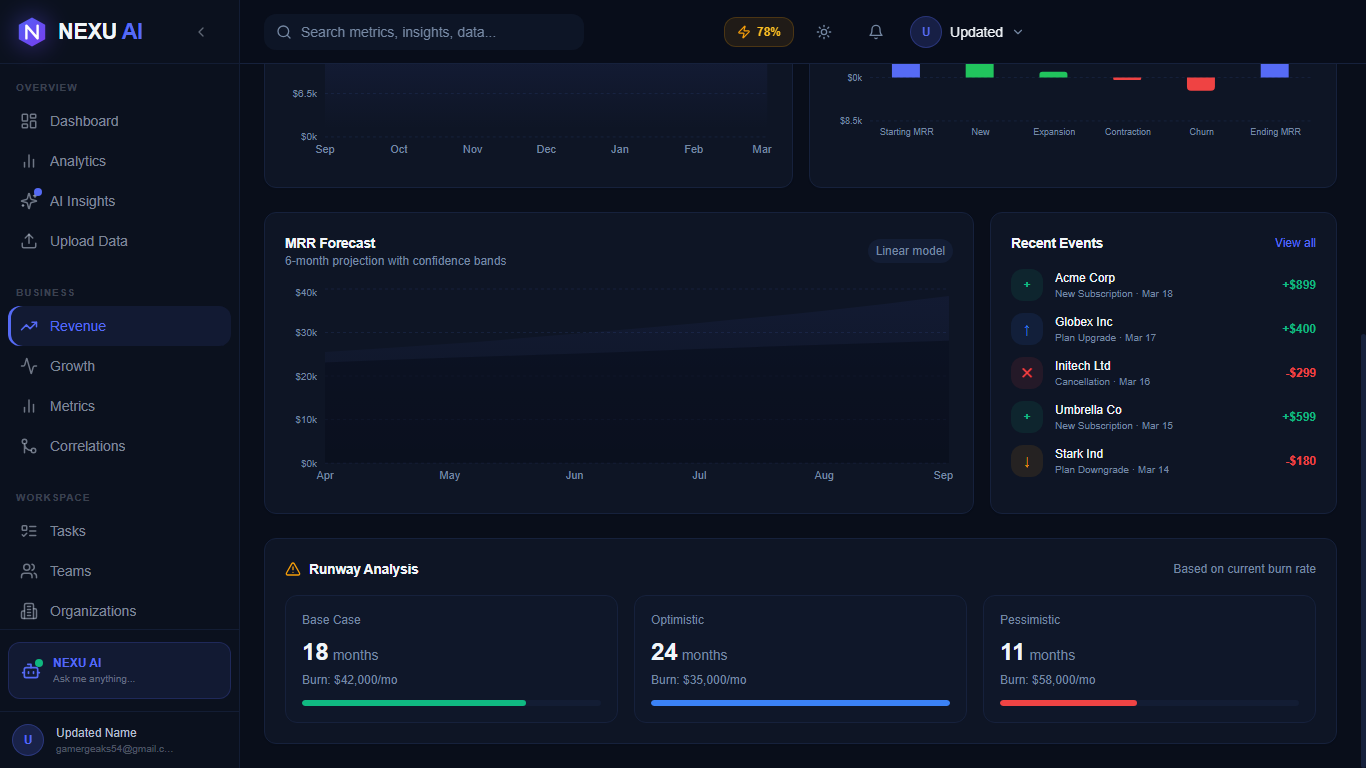Screen dimensions: 1366x768
Task: Switch to the Revenue section
Action: point(78,325)
